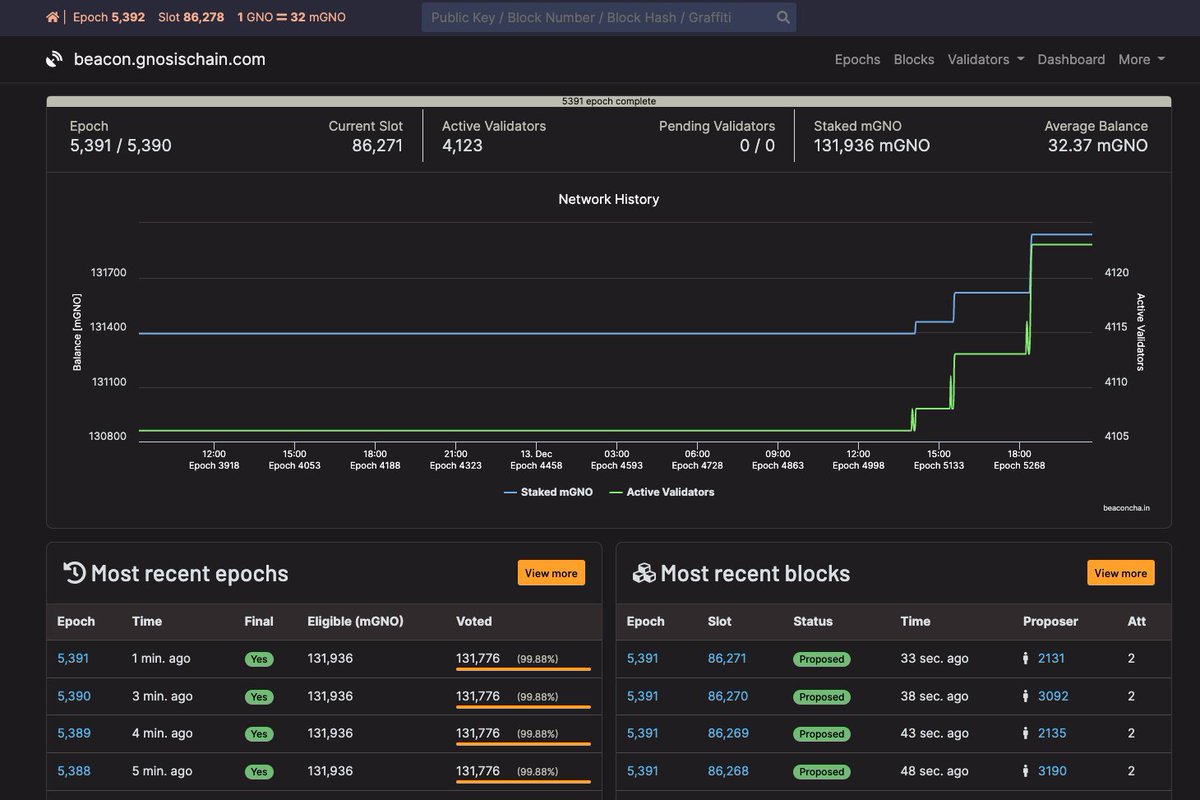This screenshot has width=1200, height=800.
Task: Expand the More dropdown menu
Action: pyautogui.click(x=1141, y=59)
